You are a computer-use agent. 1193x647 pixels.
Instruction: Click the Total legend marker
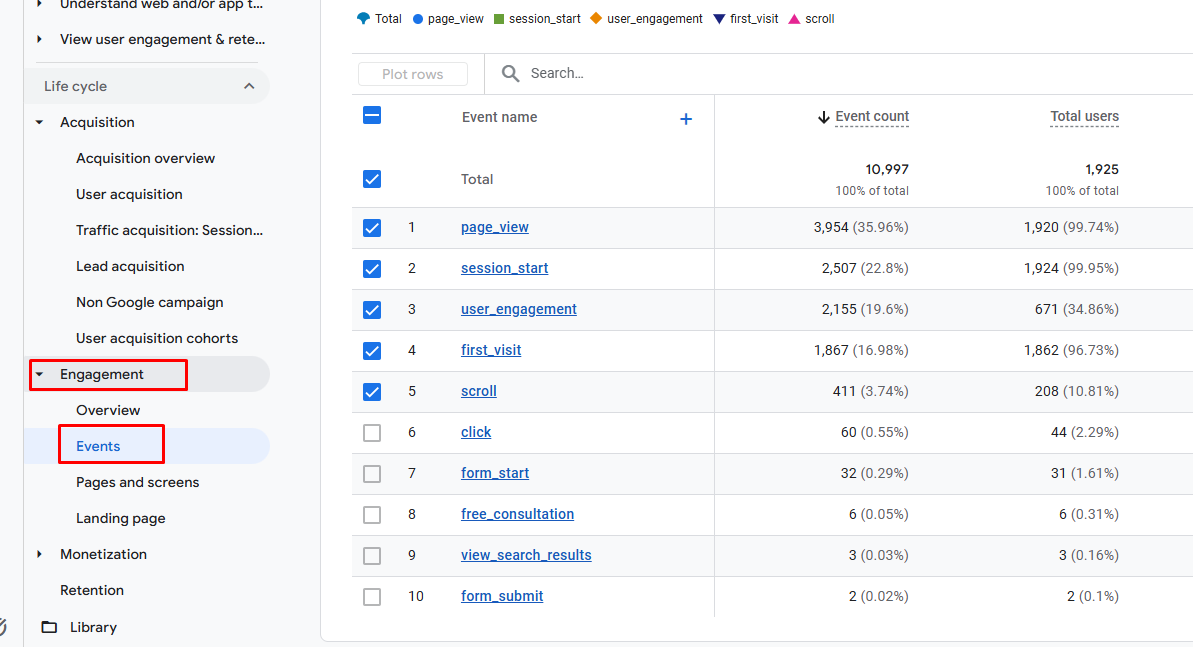click(x=363, y=18)
